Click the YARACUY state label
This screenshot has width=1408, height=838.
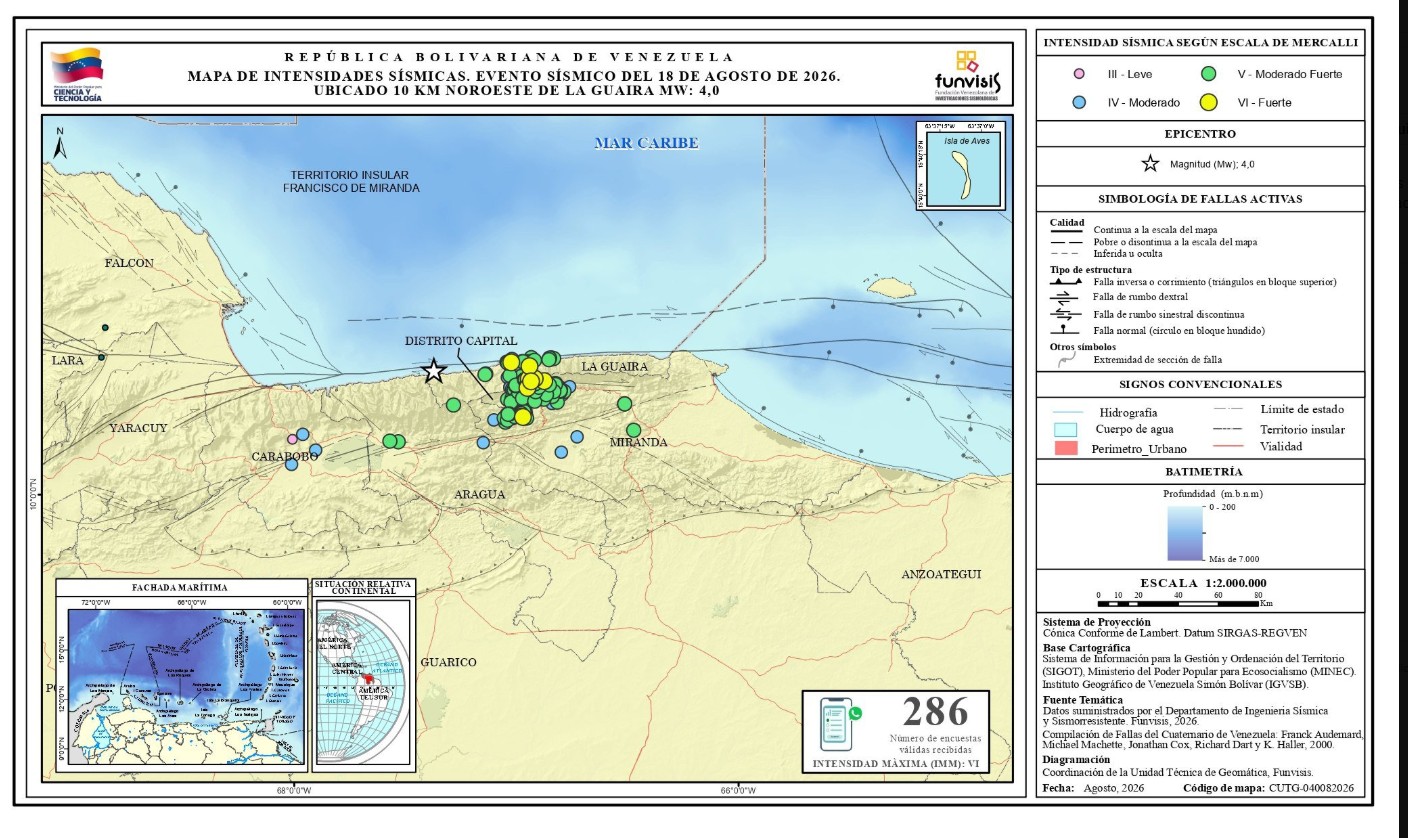tap(138, 428)
